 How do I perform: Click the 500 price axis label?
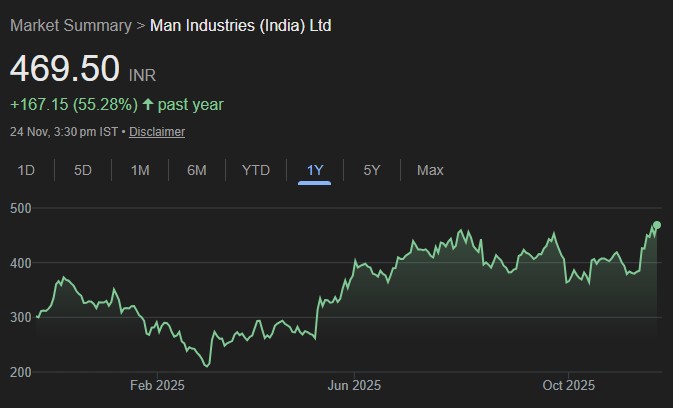(22, 208)
